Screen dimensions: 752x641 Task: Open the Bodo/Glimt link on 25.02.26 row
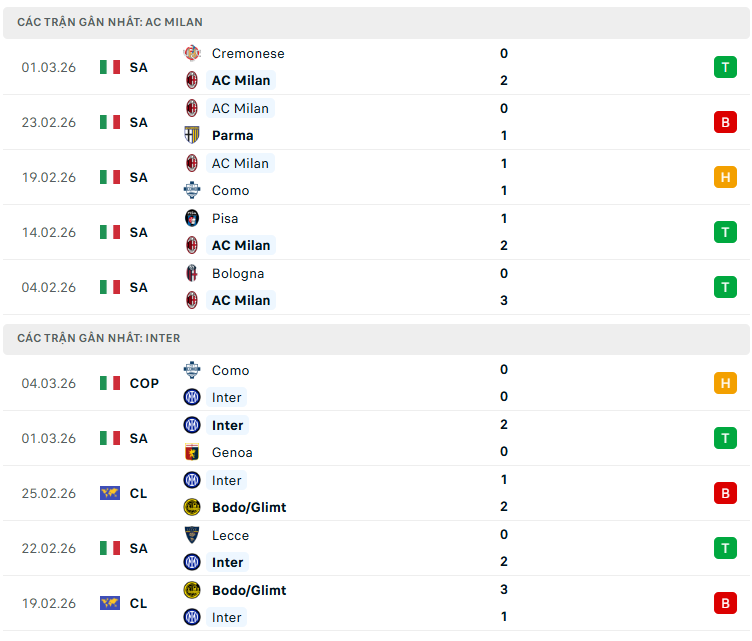pos(249,507)
